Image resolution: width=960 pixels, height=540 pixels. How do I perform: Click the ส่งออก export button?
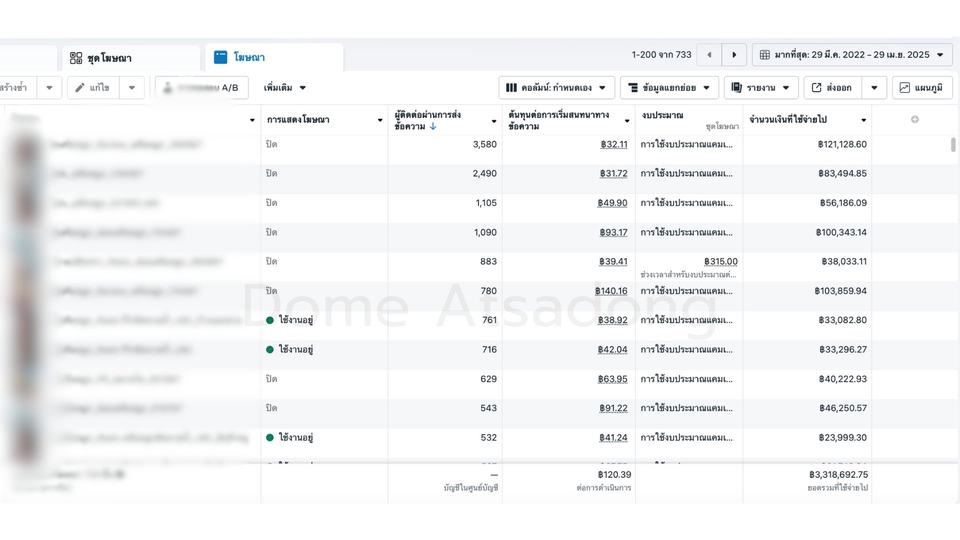pos(832,88)
